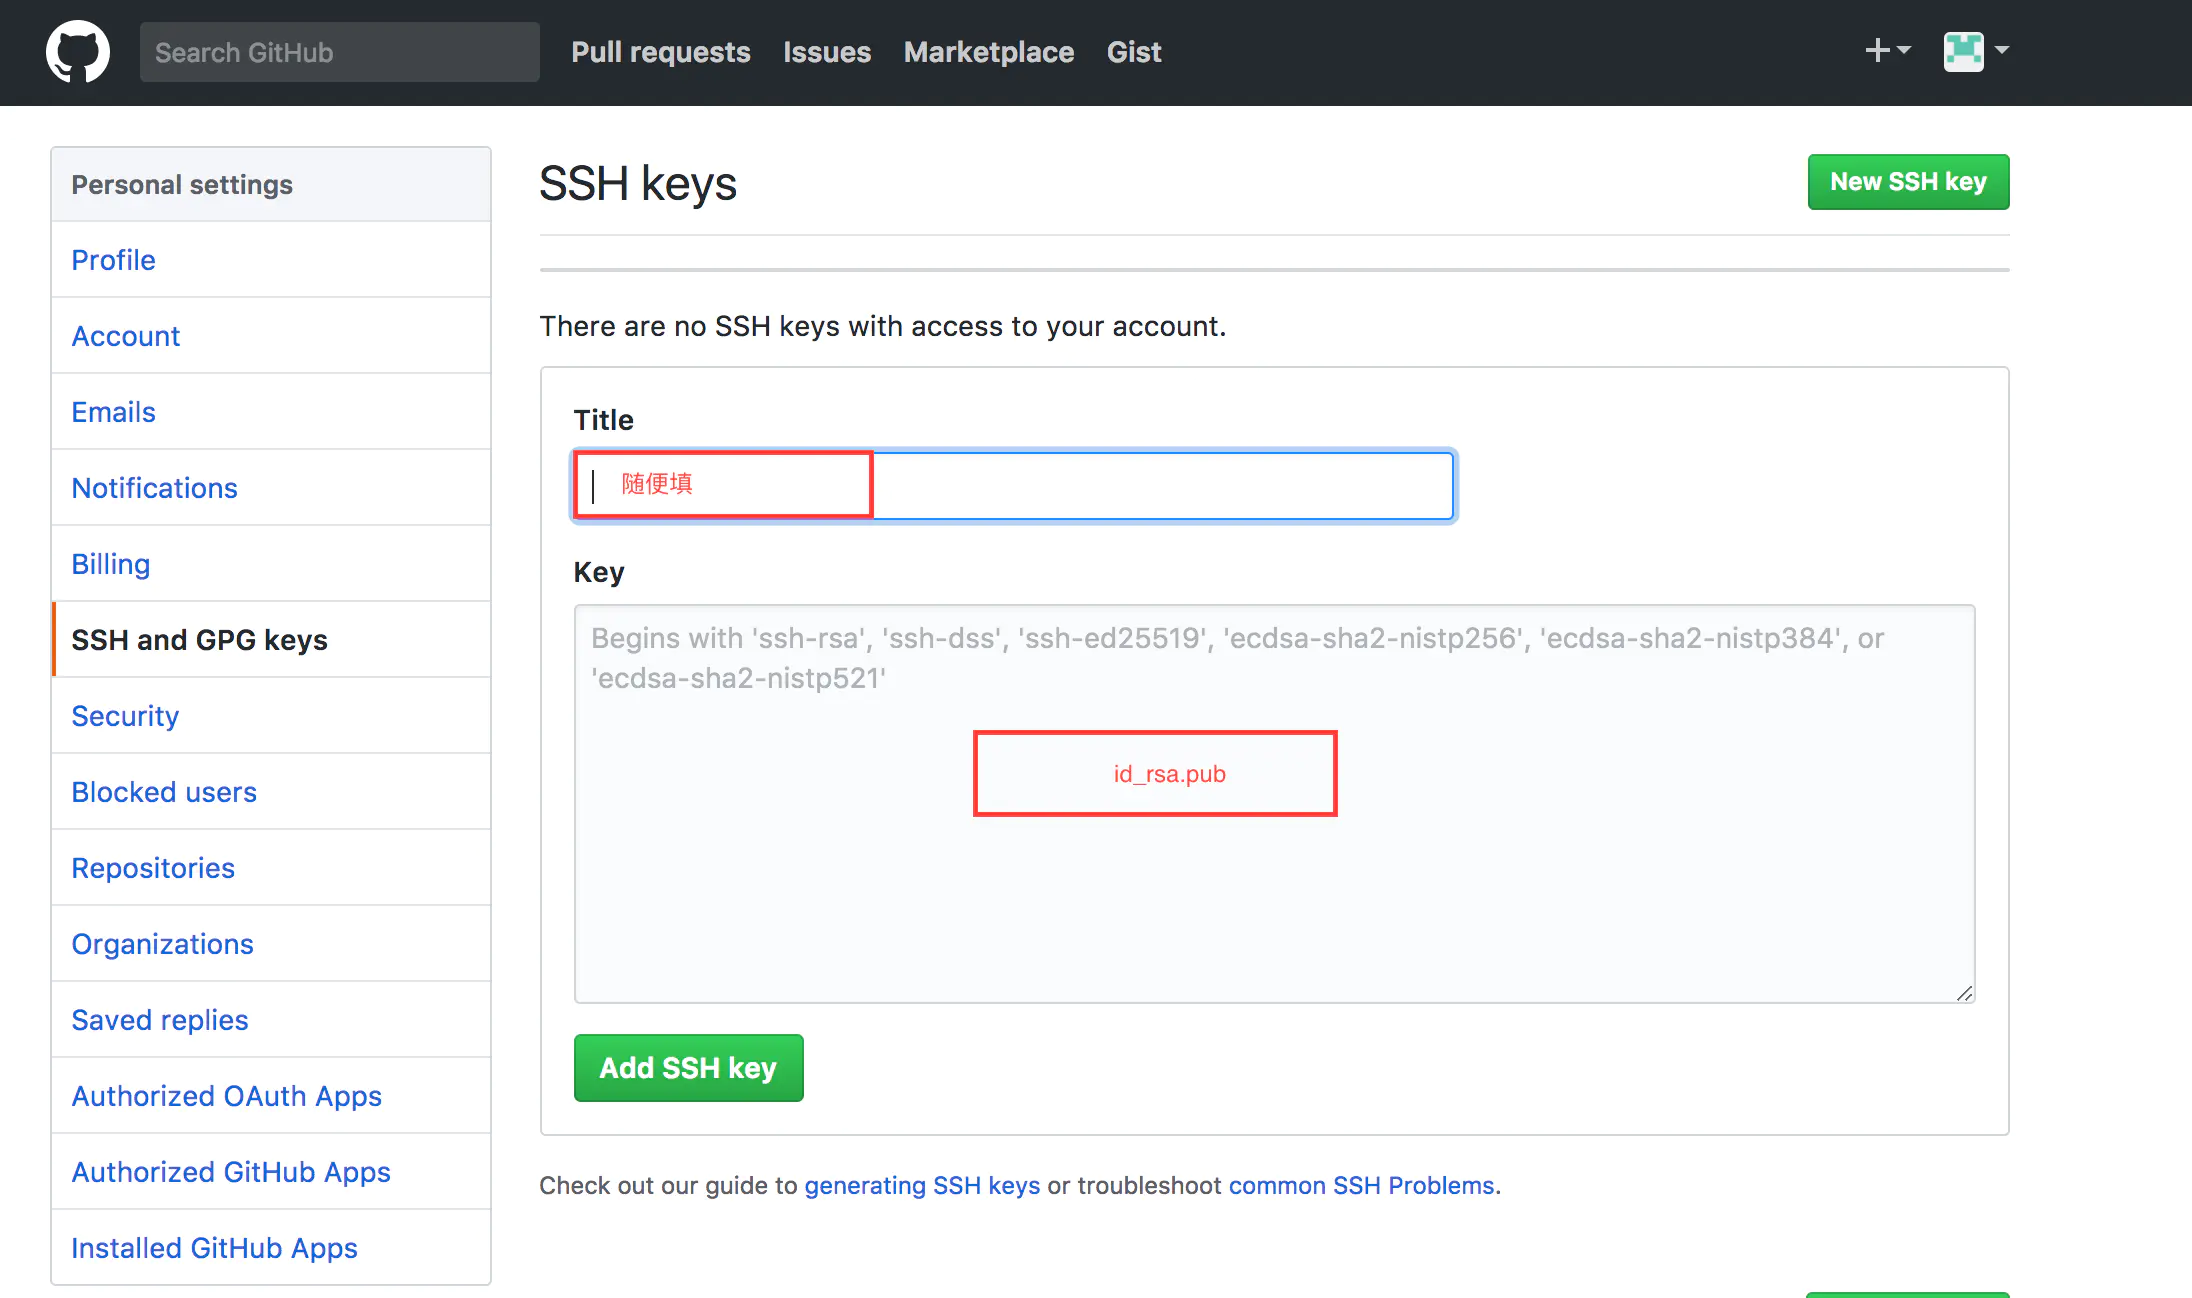Image resolution: width=2192 pixels, height=1298 pixels.
Task: Open Repositories settings
Action: [x=271, y=868]
